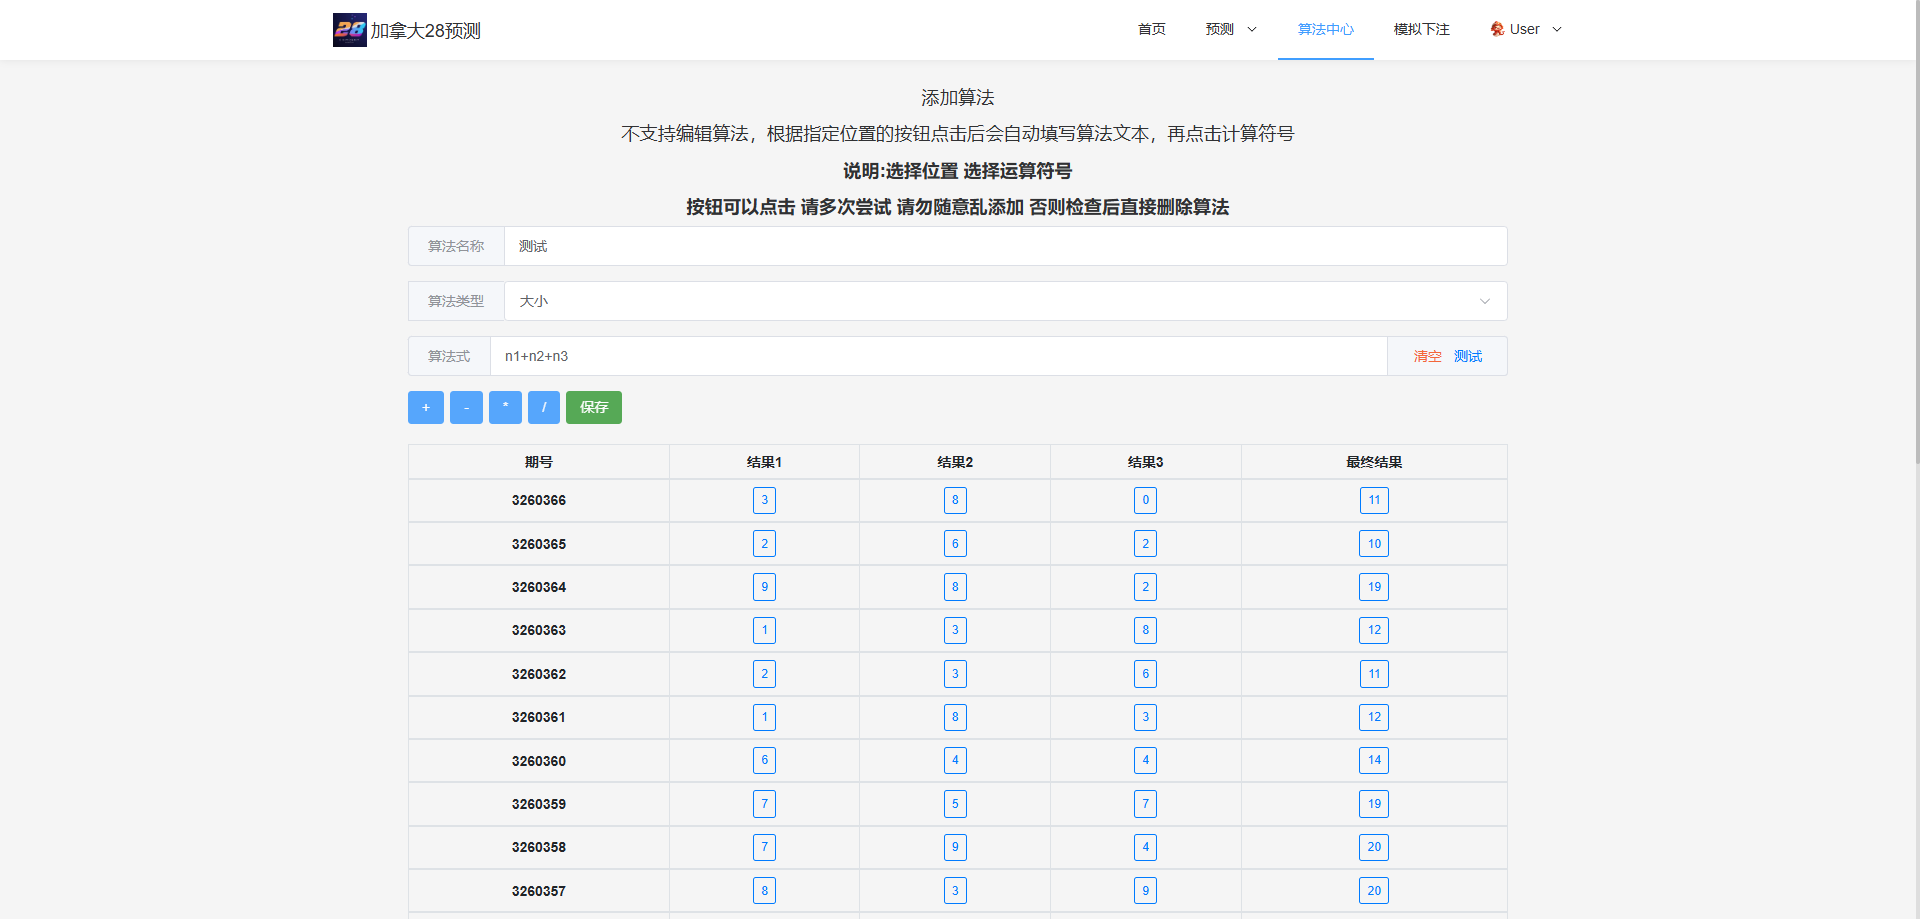Click the 加拿大28预测 logo icon
Viewport: 1920px width, 919px height.
(349, 30)
